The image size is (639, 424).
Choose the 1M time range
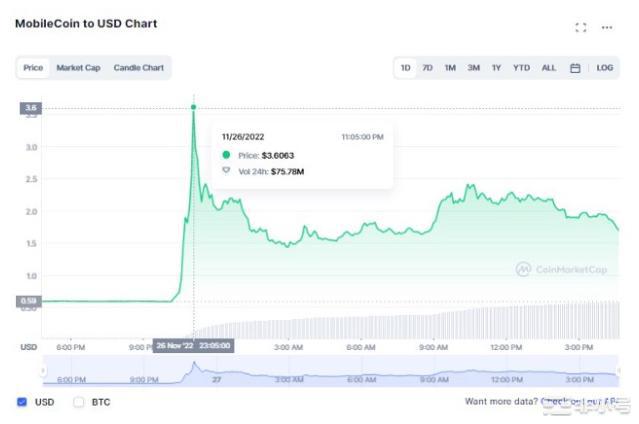(x=450, y=68)
